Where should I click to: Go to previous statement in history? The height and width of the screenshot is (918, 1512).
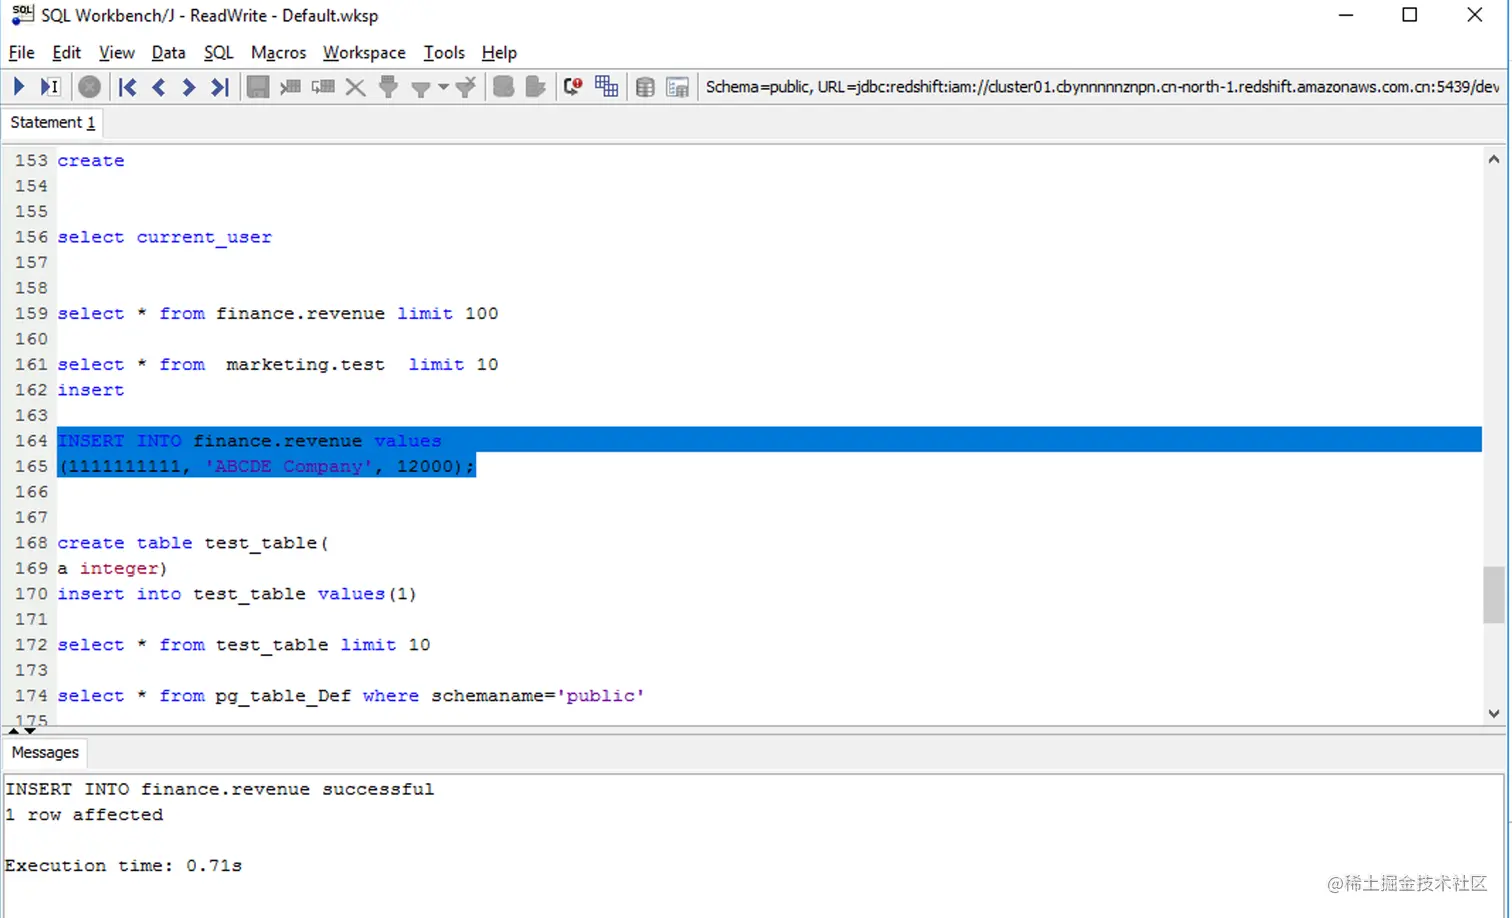coord(158,87)
